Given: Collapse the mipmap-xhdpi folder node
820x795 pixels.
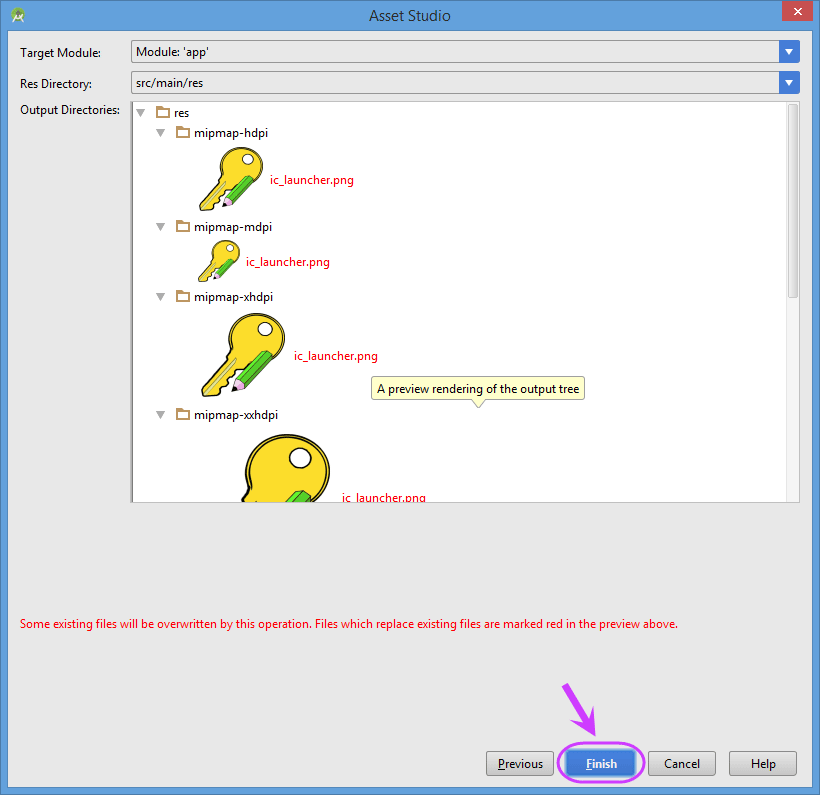Looking at the screenshot, I should coord(161,297).
